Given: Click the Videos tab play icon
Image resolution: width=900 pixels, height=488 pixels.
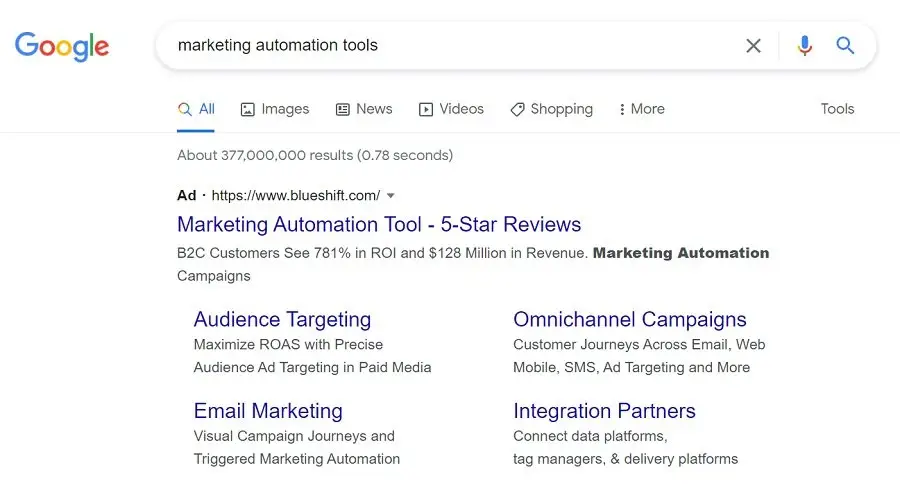Looking at the screenshot, I should [426, 110].
